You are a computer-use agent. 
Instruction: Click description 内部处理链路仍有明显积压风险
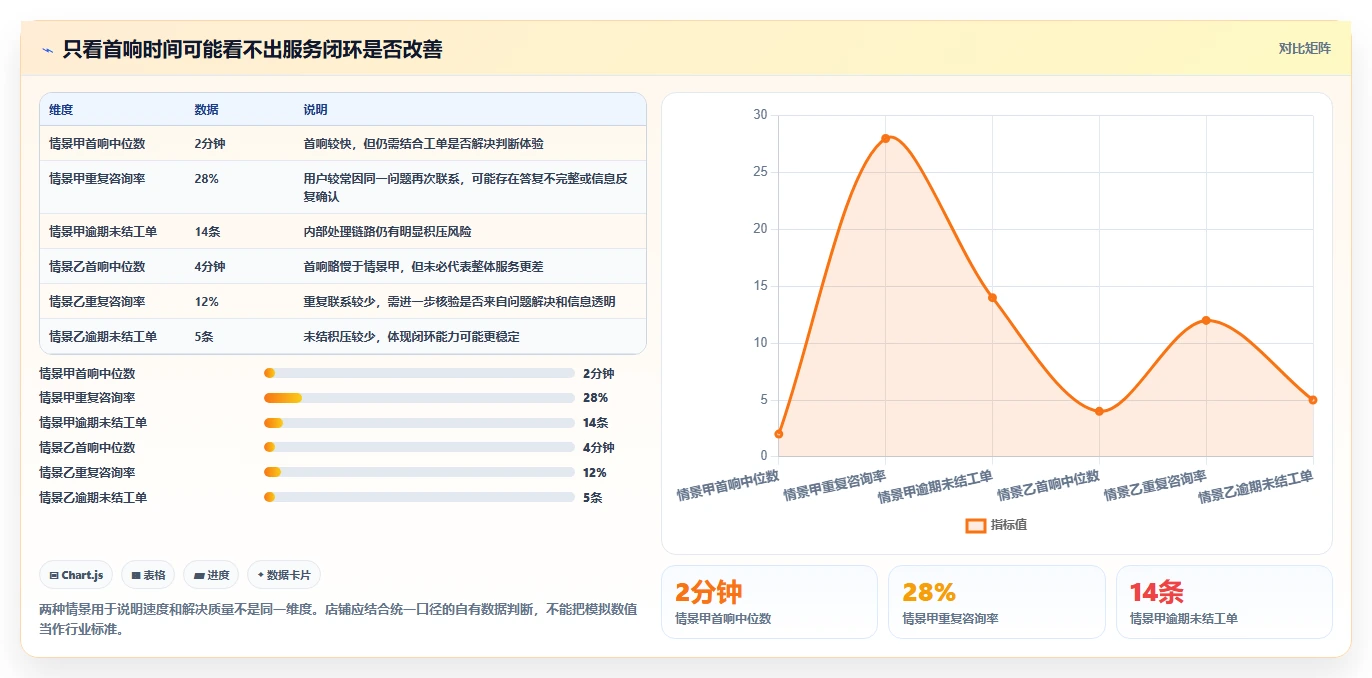(x=388, y=232)
